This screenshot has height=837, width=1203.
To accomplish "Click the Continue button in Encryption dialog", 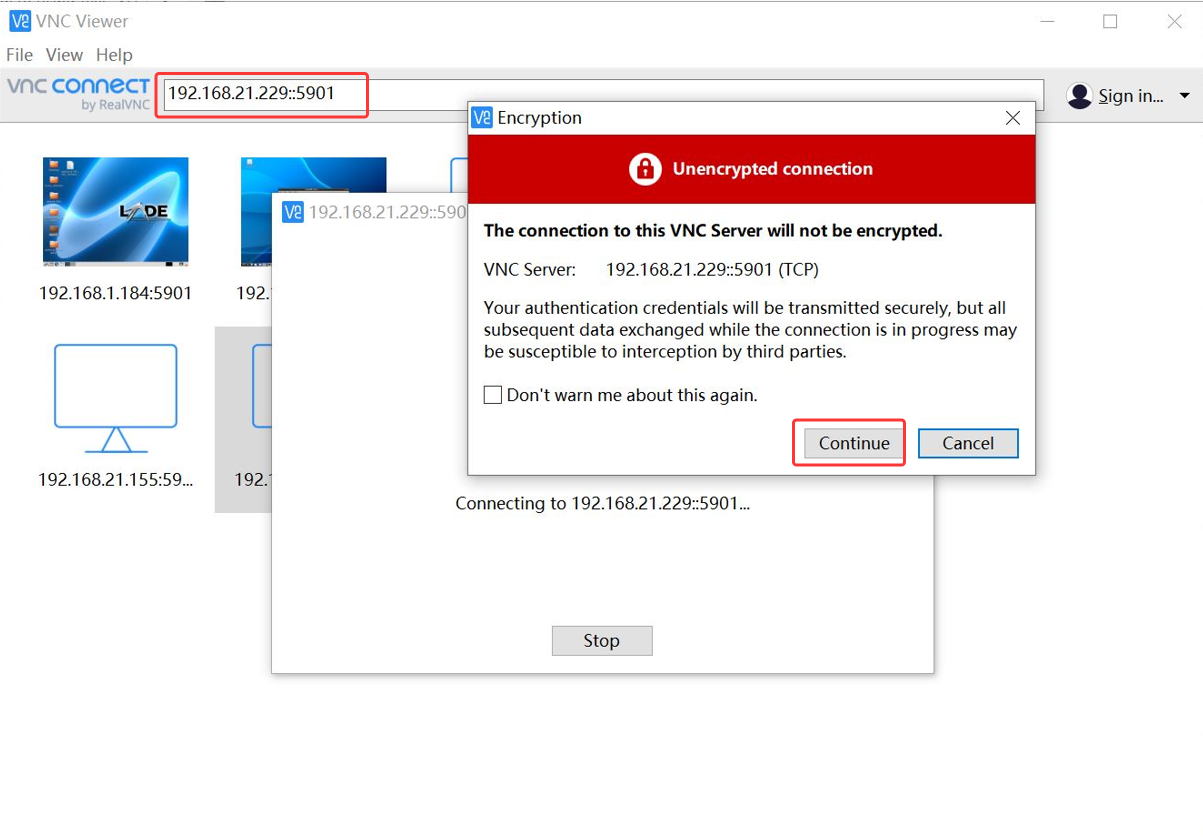I will pos(853,443).
